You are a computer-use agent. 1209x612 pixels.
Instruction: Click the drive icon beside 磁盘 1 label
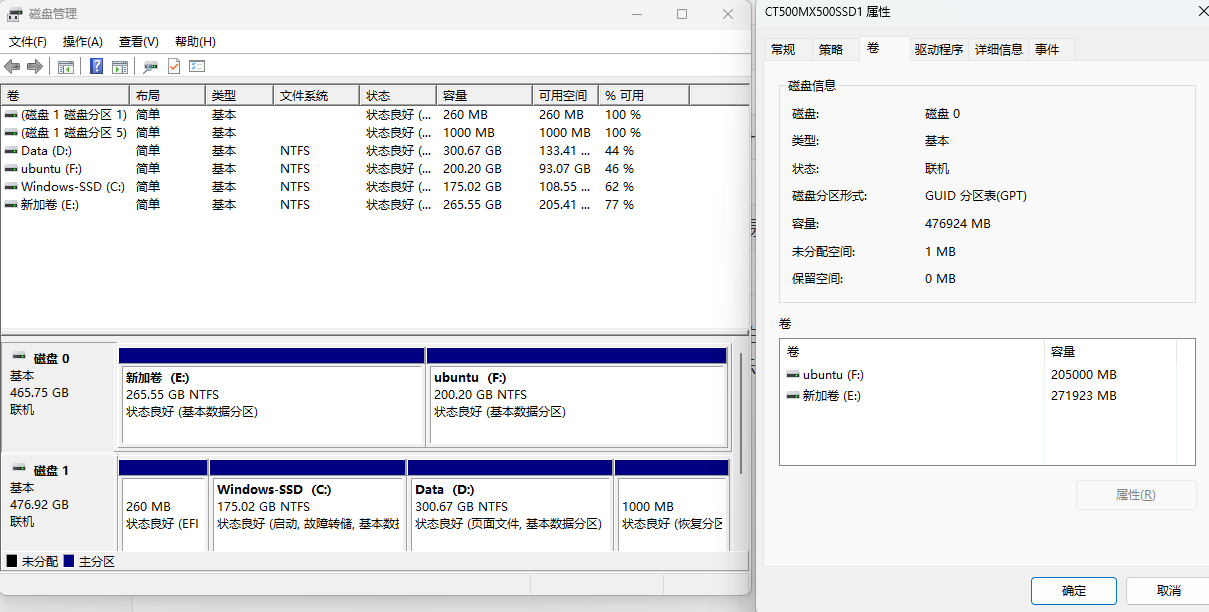pos(19,469)
